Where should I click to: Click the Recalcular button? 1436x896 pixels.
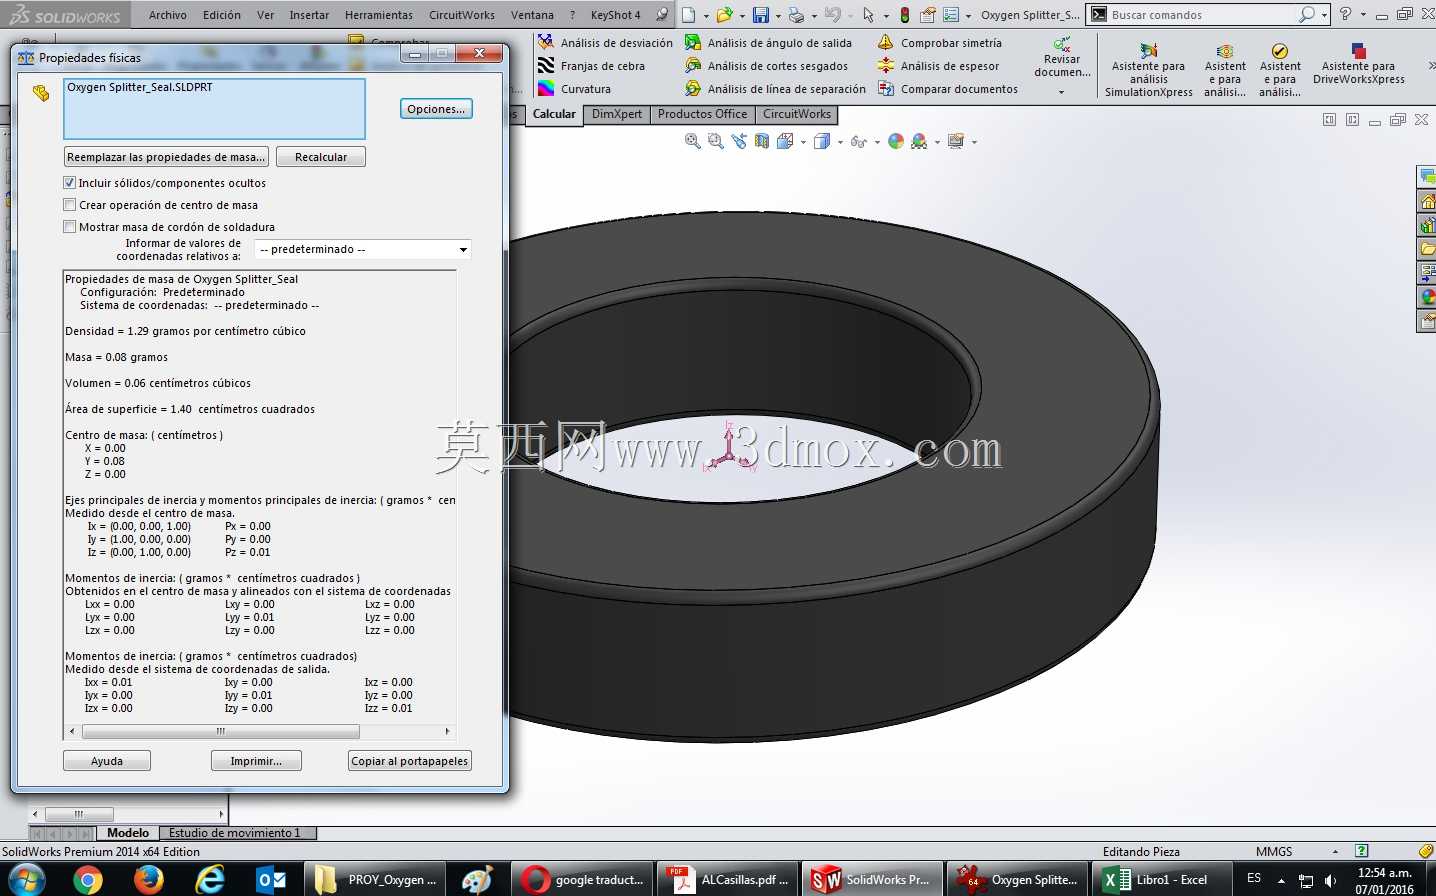point(321,157)
